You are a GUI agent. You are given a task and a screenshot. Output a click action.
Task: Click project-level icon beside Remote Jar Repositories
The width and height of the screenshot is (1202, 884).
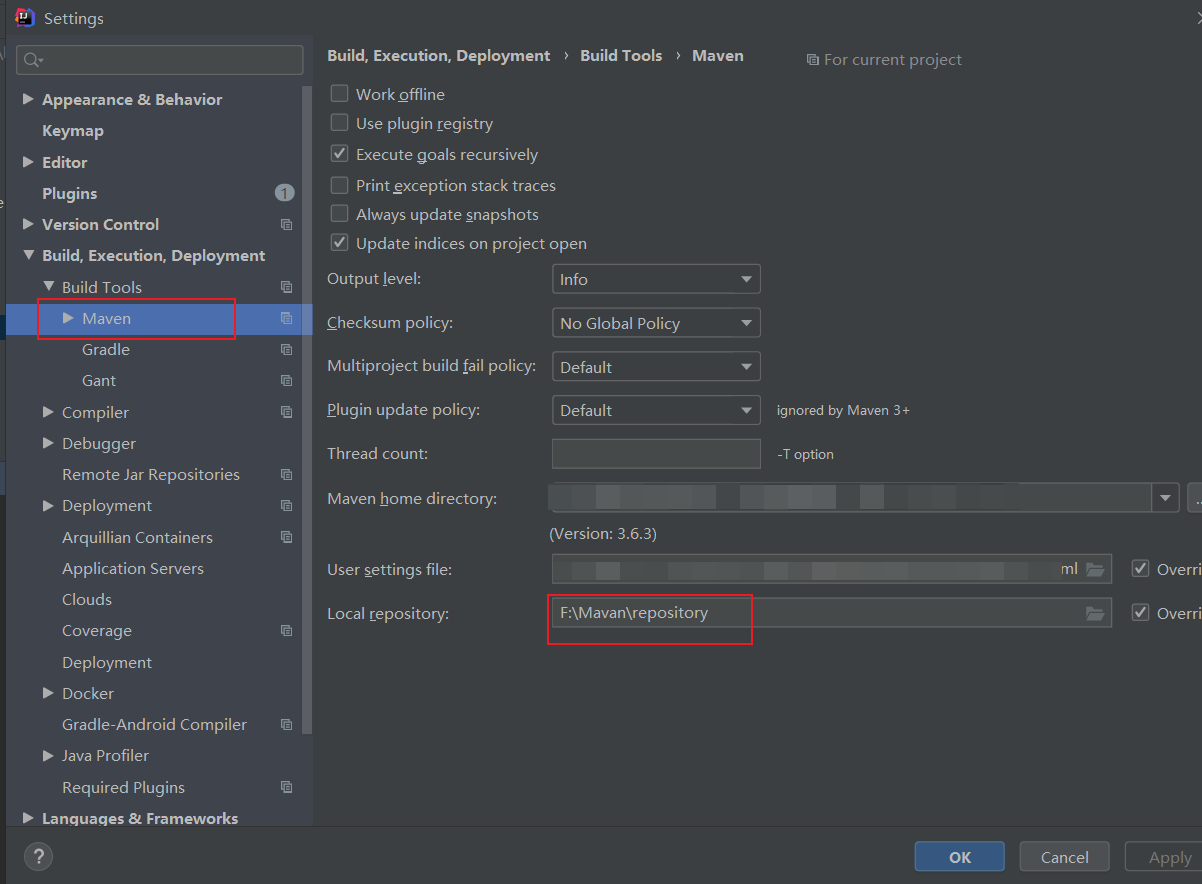[287, 475]
